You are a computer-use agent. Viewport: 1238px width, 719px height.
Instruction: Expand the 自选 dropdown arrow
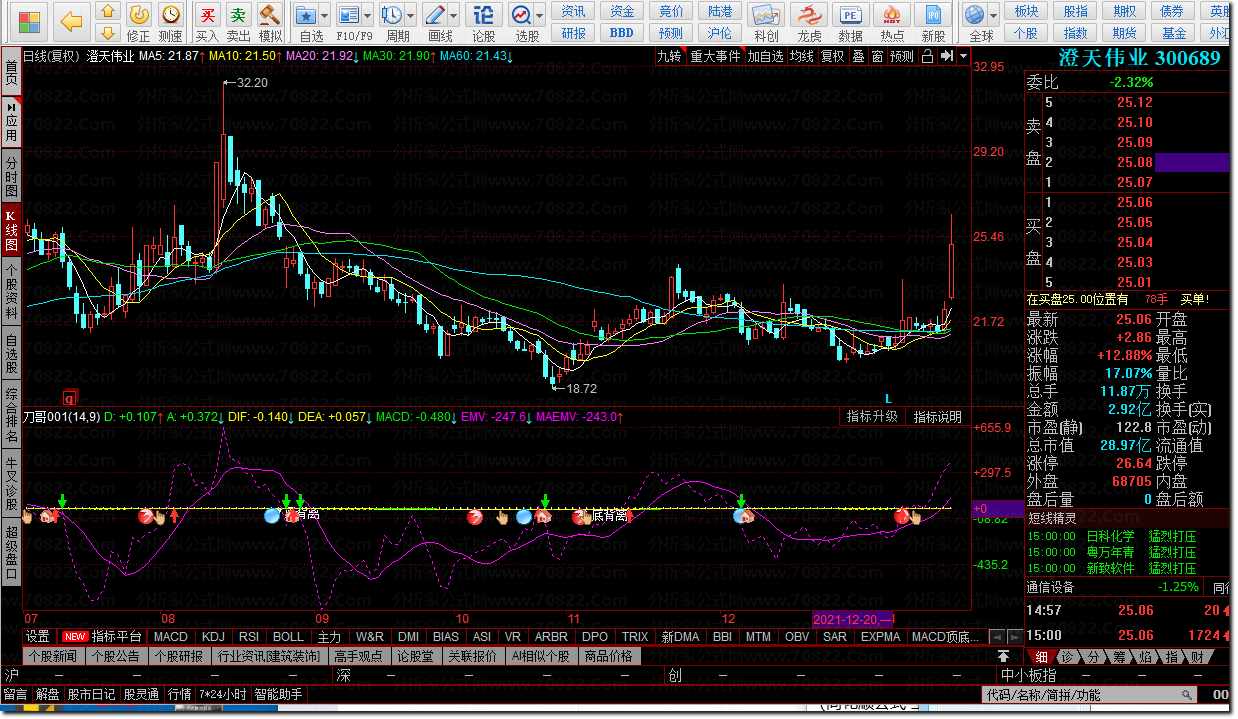point(325,16)
